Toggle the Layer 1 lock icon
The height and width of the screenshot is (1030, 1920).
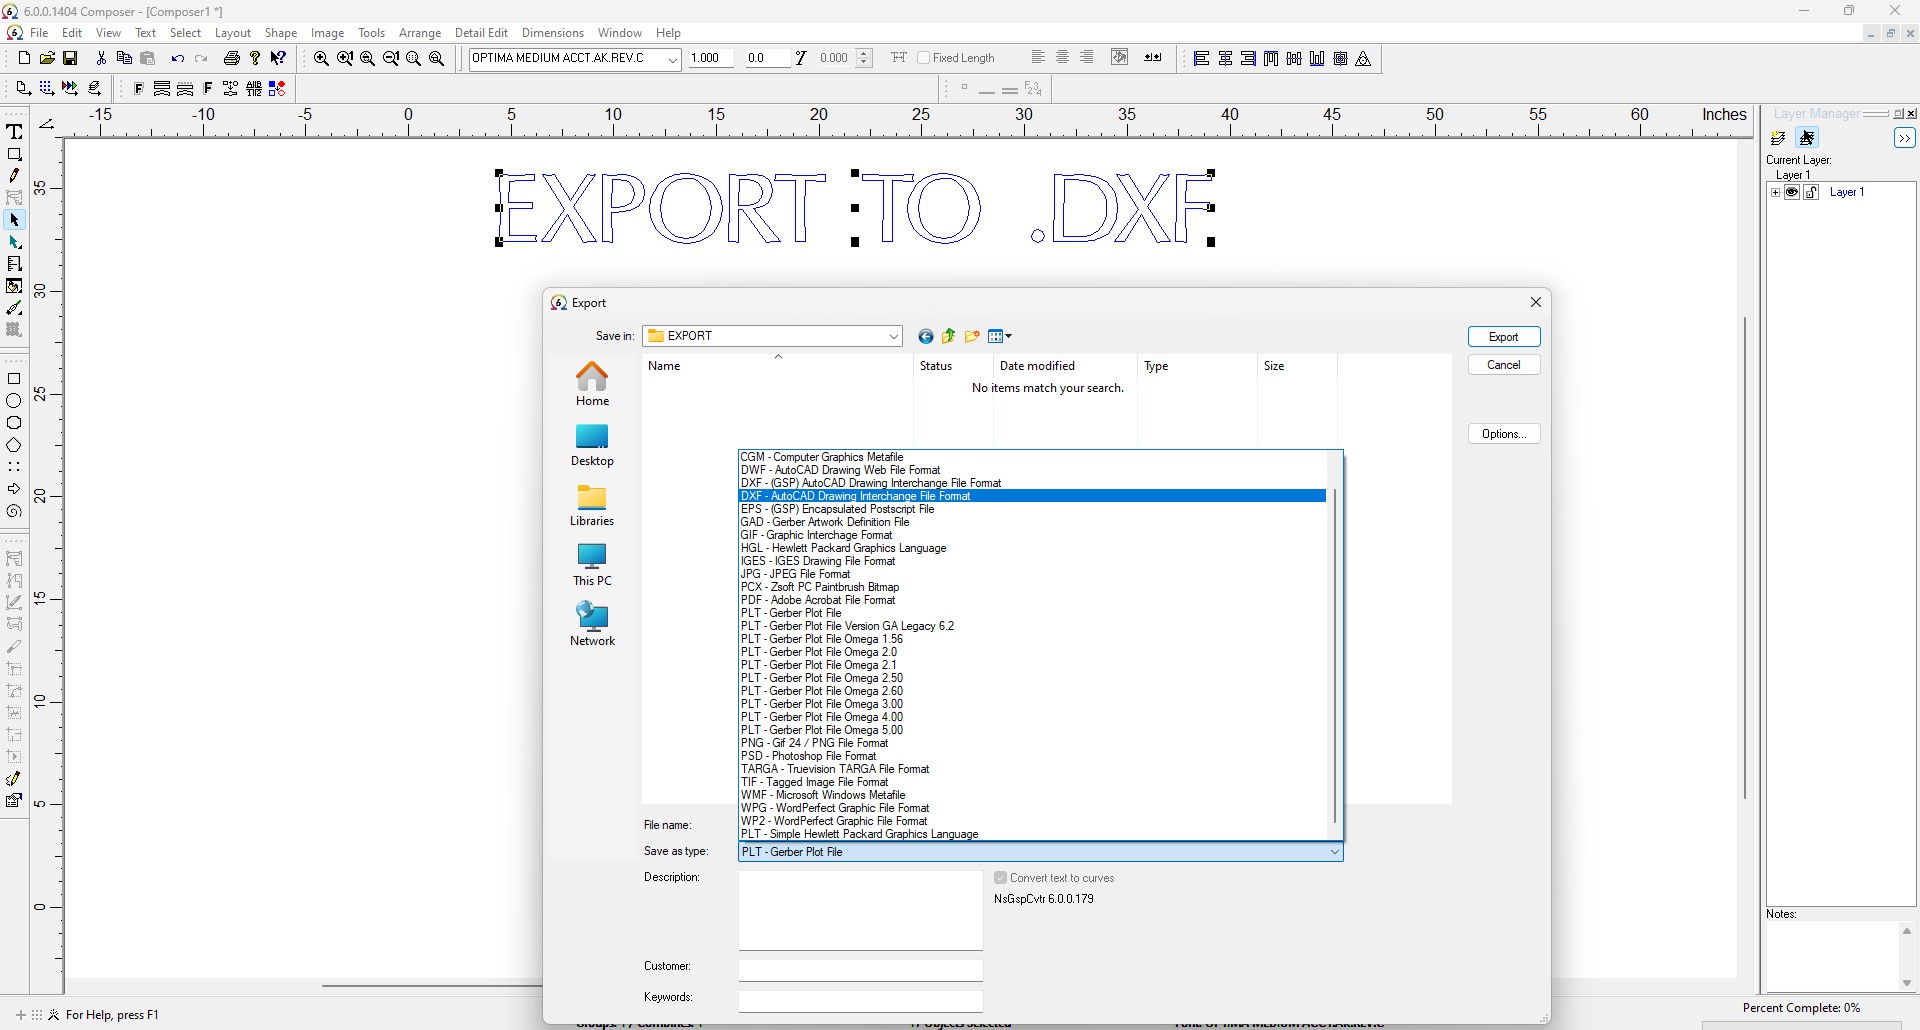(1811, 192)
